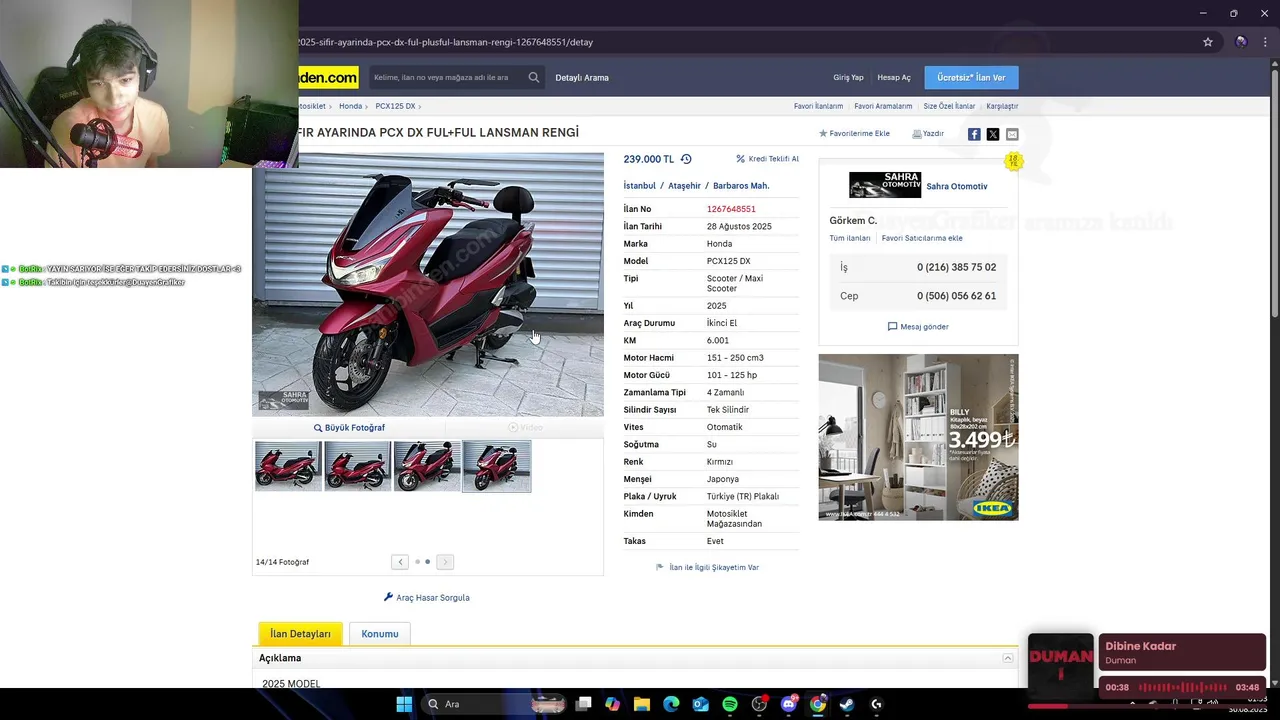
Task: Open the Honda breadcrumb link
Action: coord(350,106)
